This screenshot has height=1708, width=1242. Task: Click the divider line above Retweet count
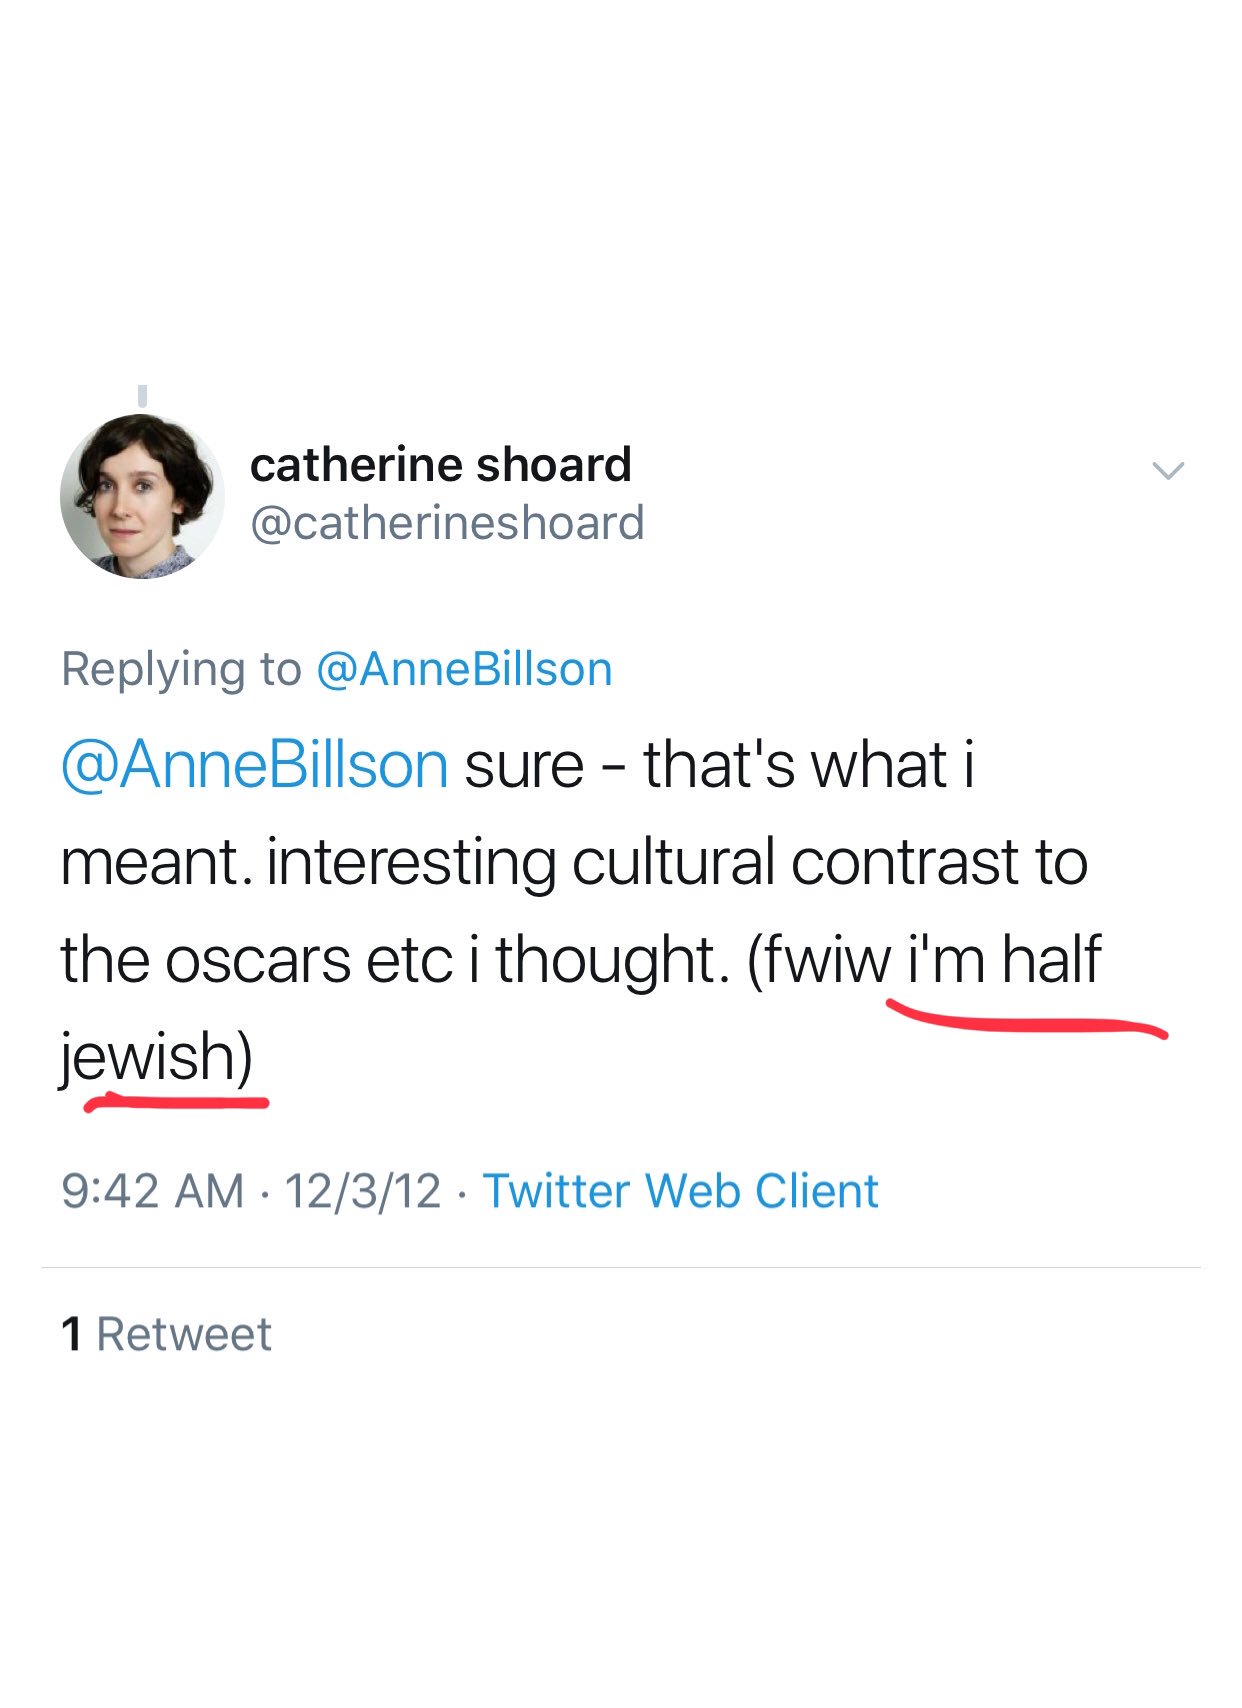pyautogui.click(x=621, y=1268)
